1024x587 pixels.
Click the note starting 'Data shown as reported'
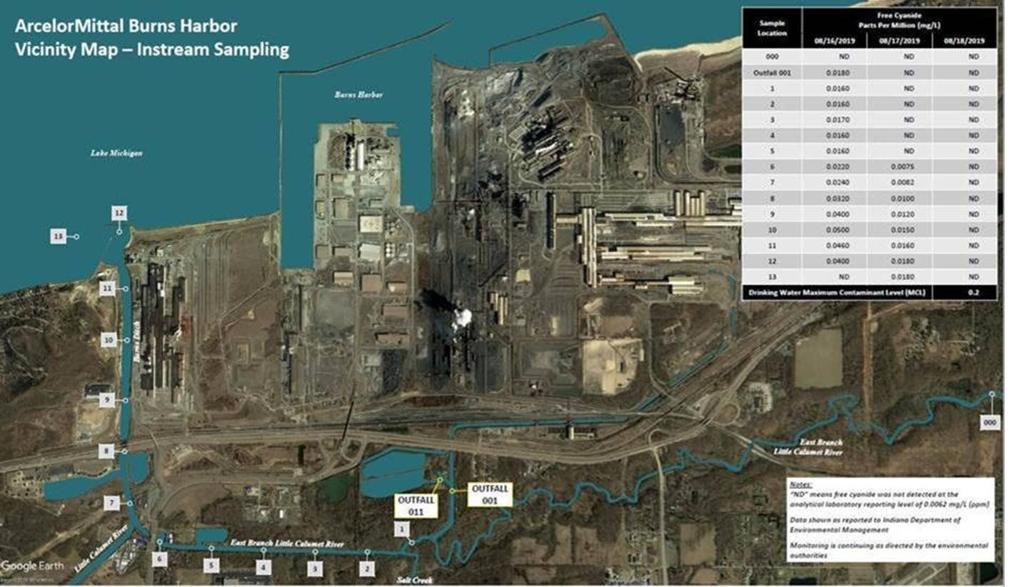pos(875,526)
